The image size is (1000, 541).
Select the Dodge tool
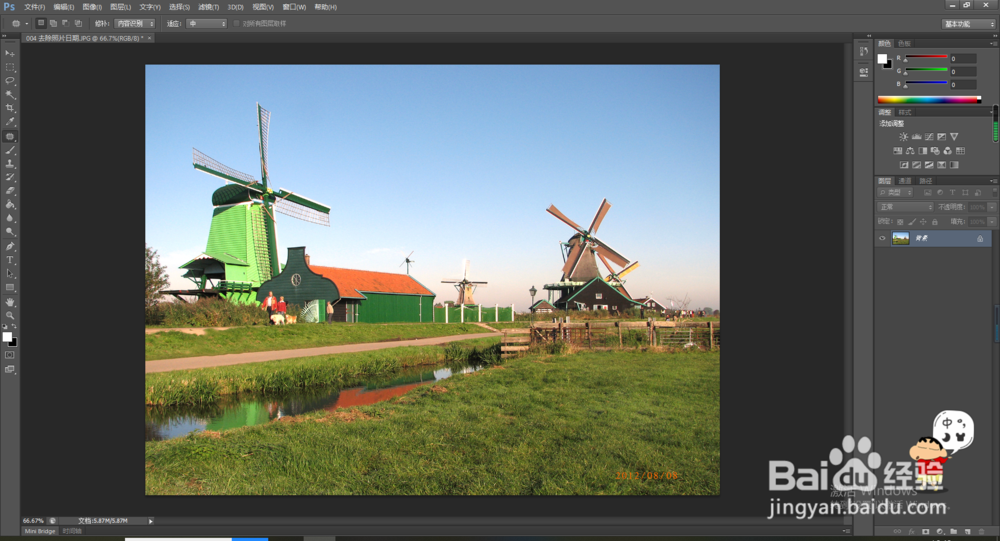(10, 232)
